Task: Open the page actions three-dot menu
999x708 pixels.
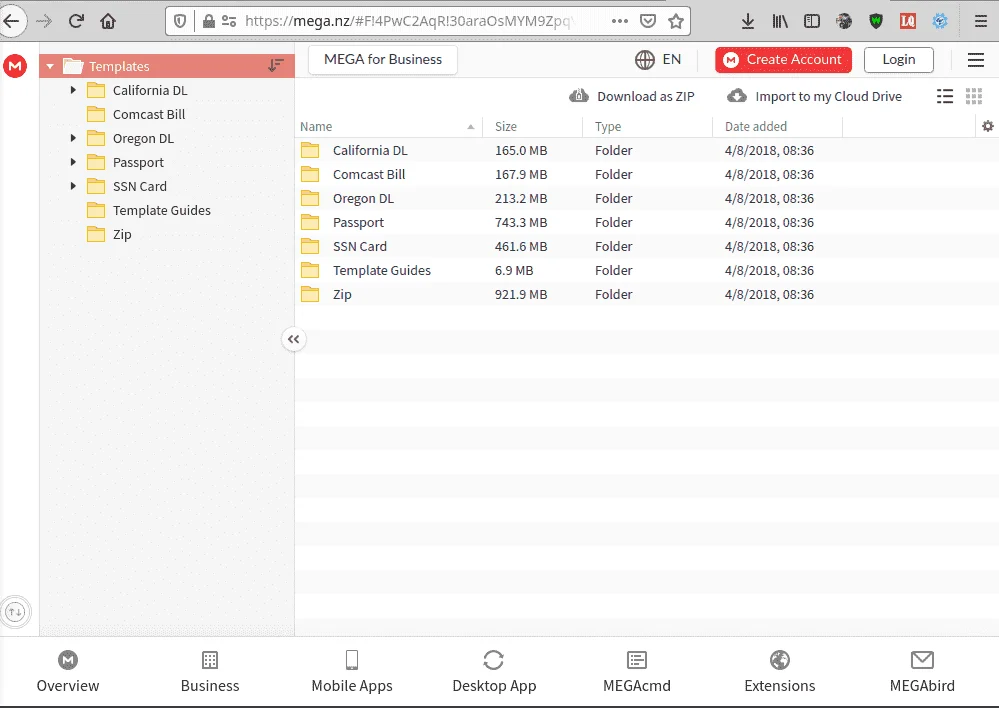Action: point(619,21)
